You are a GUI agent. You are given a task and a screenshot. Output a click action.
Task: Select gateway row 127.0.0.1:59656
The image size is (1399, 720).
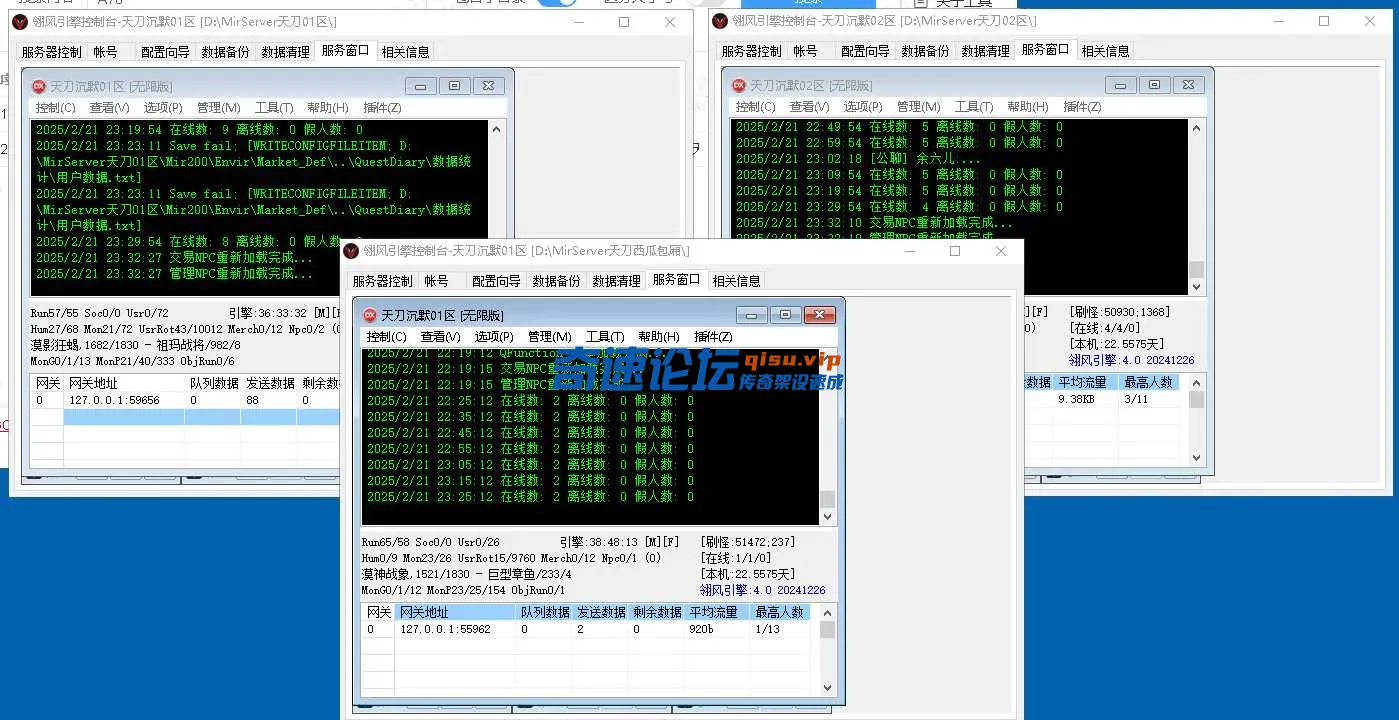click(185, 400)
